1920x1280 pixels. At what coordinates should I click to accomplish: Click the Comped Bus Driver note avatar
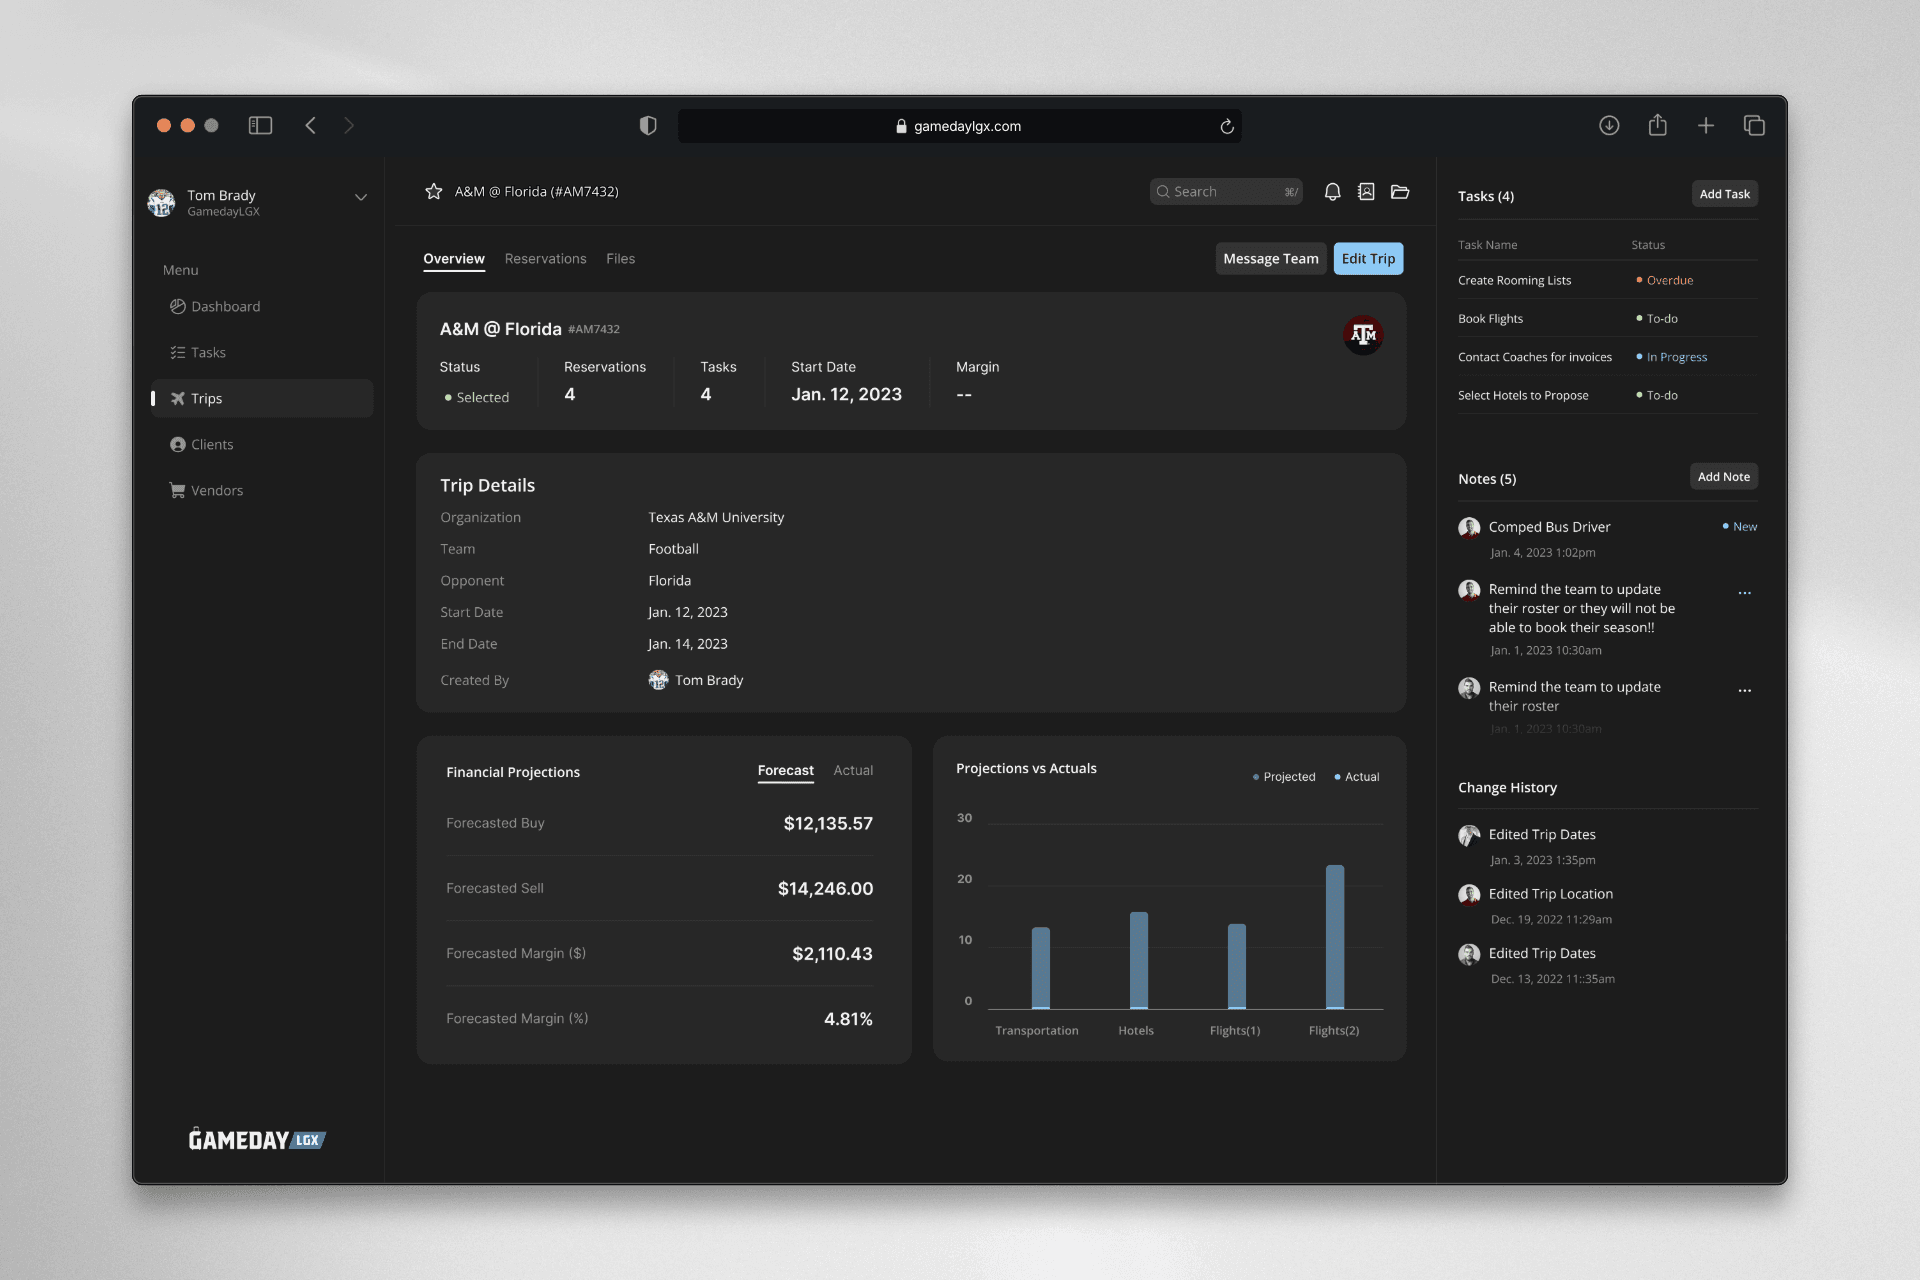click(1469, 527)
